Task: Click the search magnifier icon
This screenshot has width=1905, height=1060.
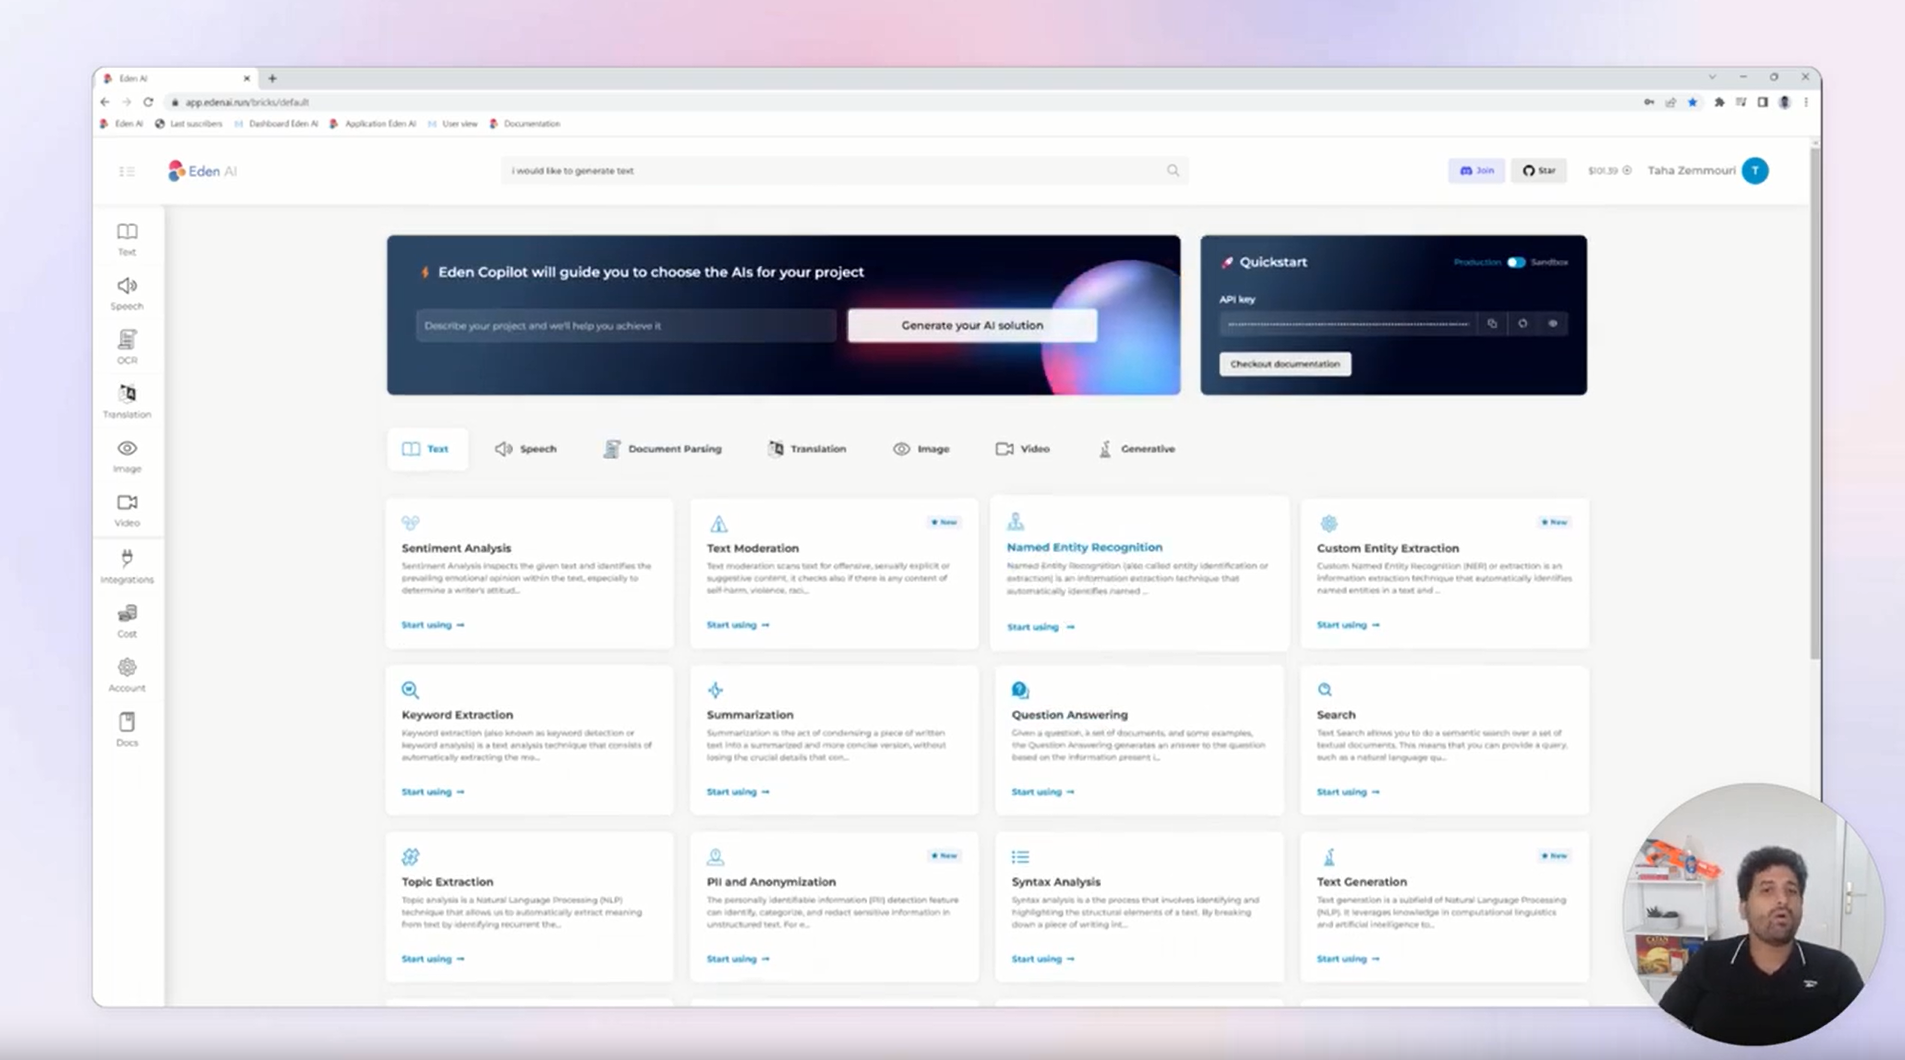Action: click(x=1173, y=171)
